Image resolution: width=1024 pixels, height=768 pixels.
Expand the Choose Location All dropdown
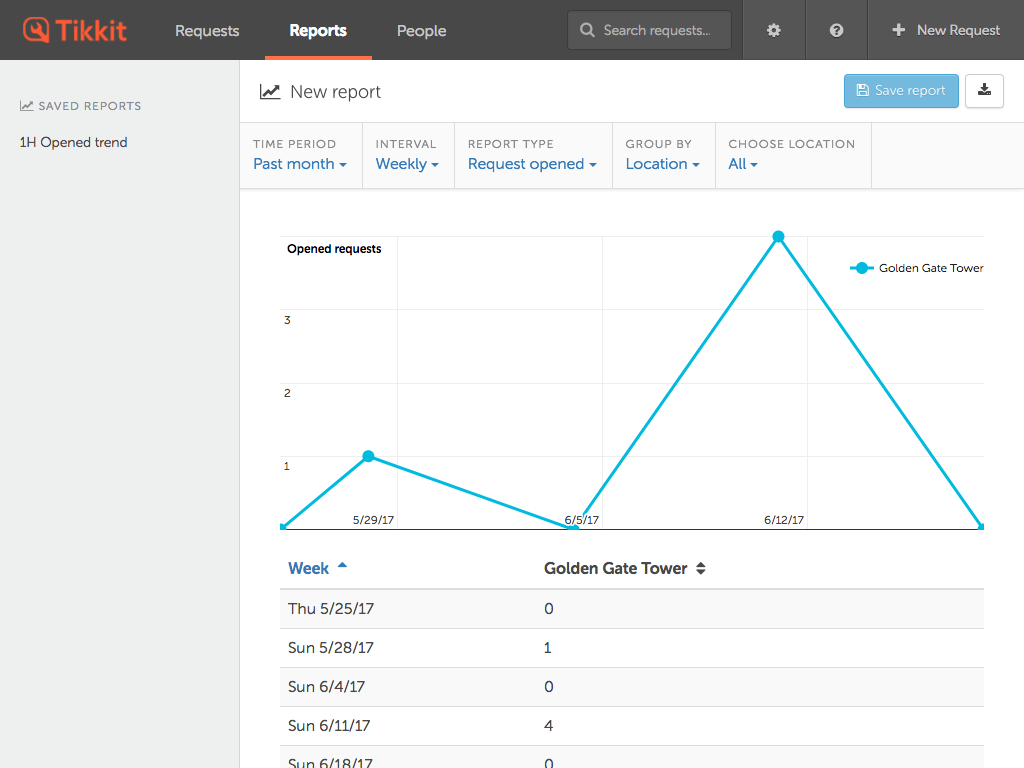tap(742, 164)
